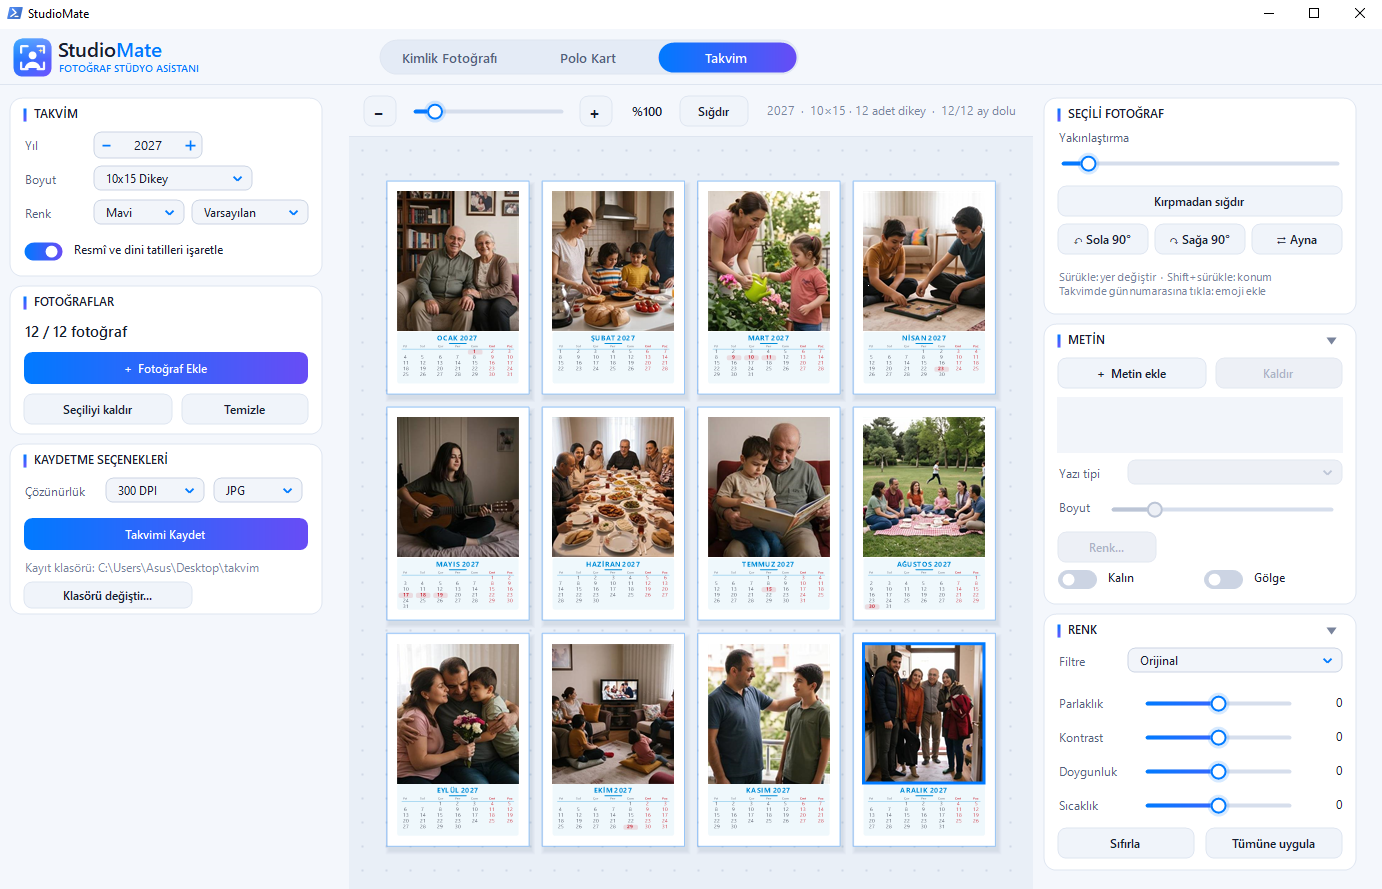
Task: Click Seçiliyi kaldır button
Action: (98, 410)
